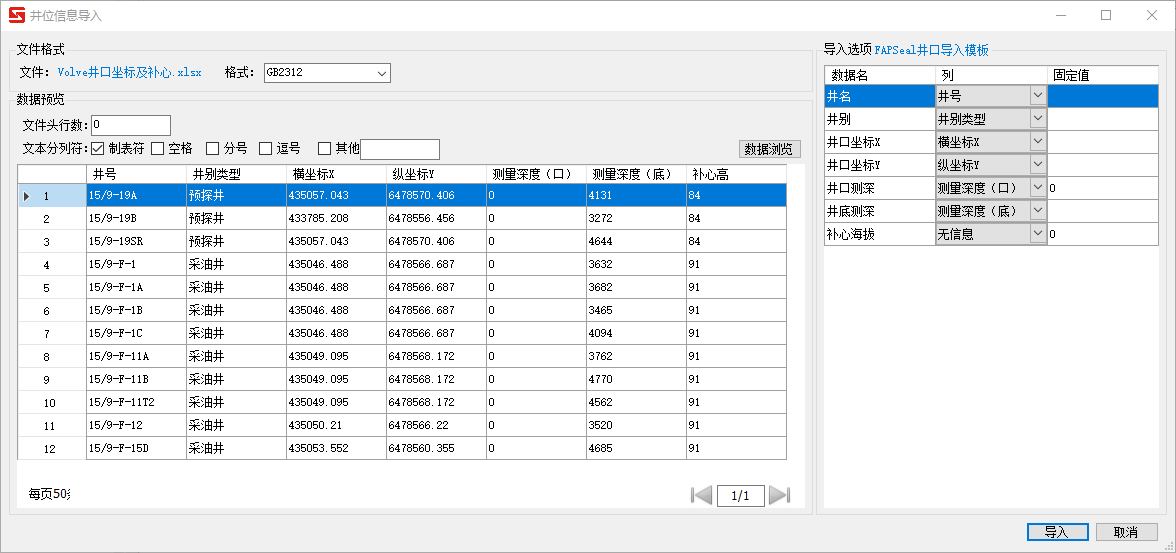Click the application logo in title bar
This screenshot has height=553, width=1176.
[17, 16]
